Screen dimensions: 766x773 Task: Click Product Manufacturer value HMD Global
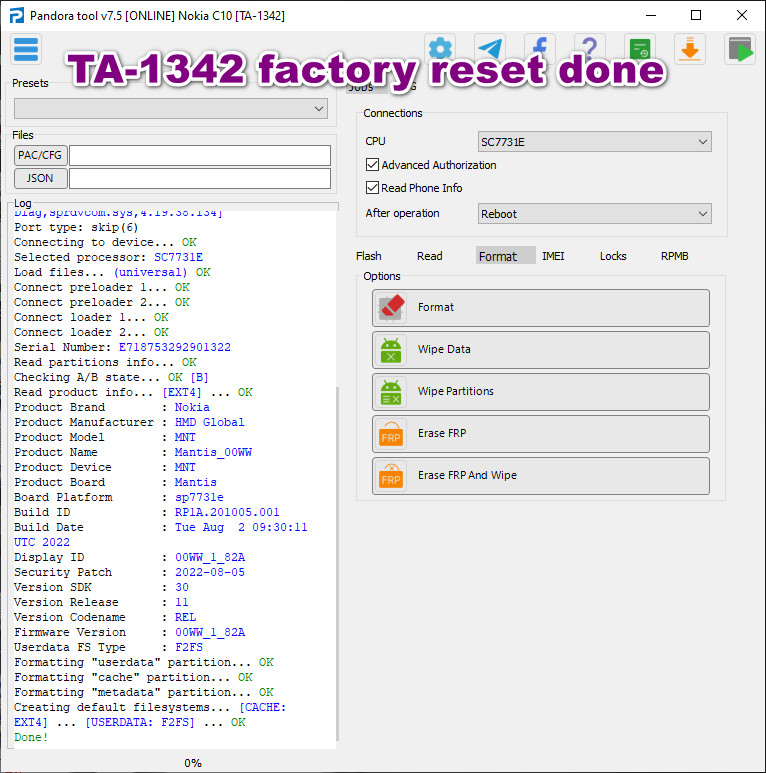pyautogui.click(x=209, y=422)
